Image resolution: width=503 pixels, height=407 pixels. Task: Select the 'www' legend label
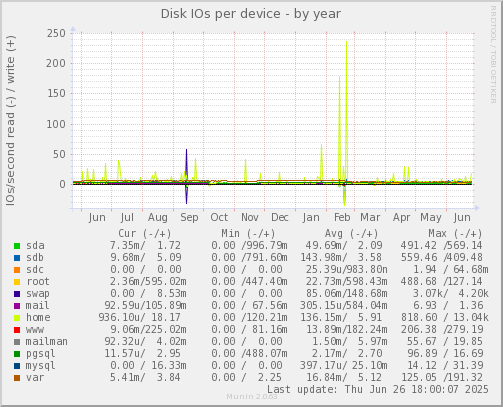[x=35, y=330]
